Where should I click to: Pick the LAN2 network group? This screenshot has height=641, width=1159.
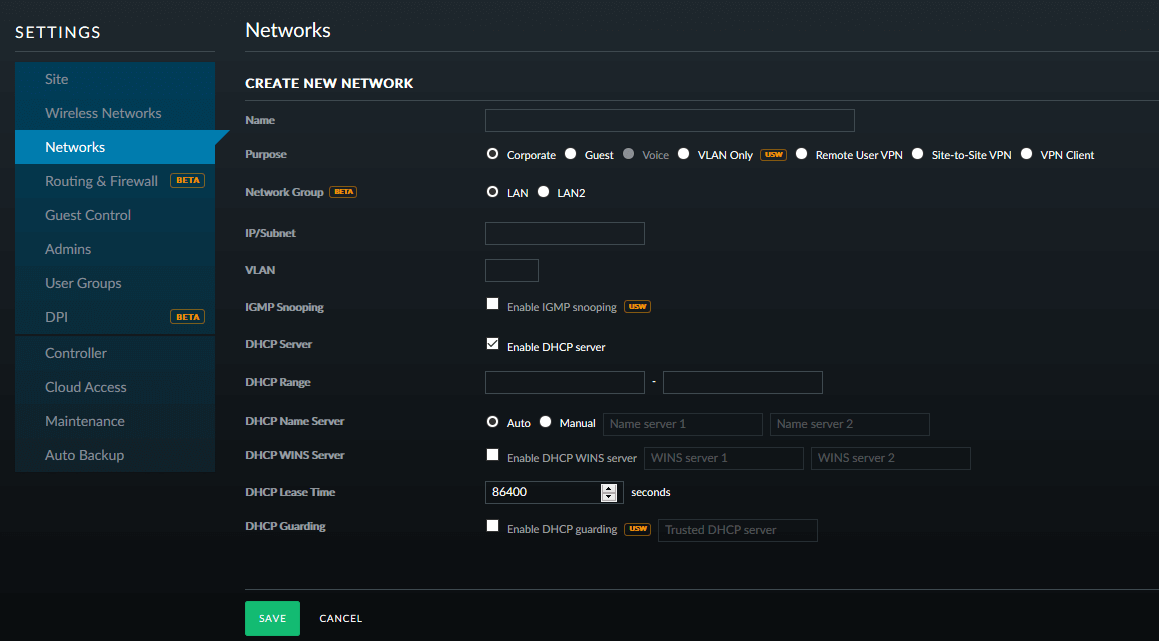pos(544,192)
